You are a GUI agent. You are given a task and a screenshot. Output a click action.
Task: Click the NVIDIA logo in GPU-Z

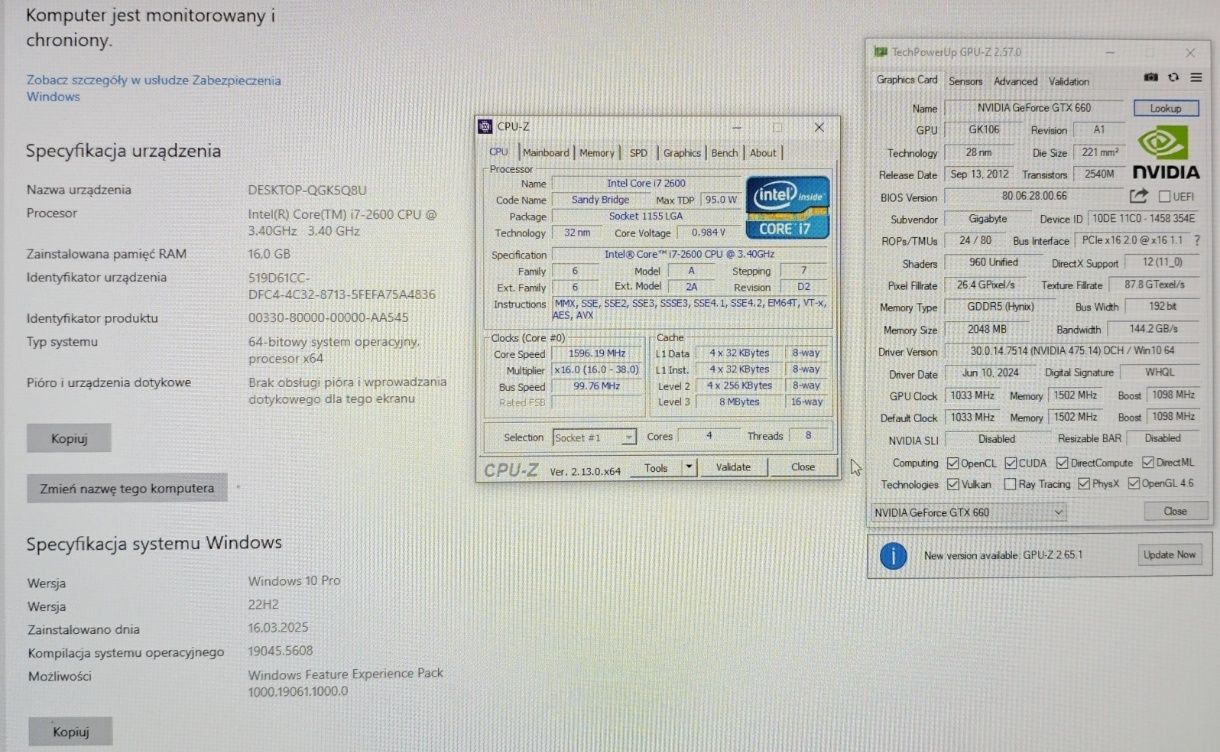coord(1166,153)
